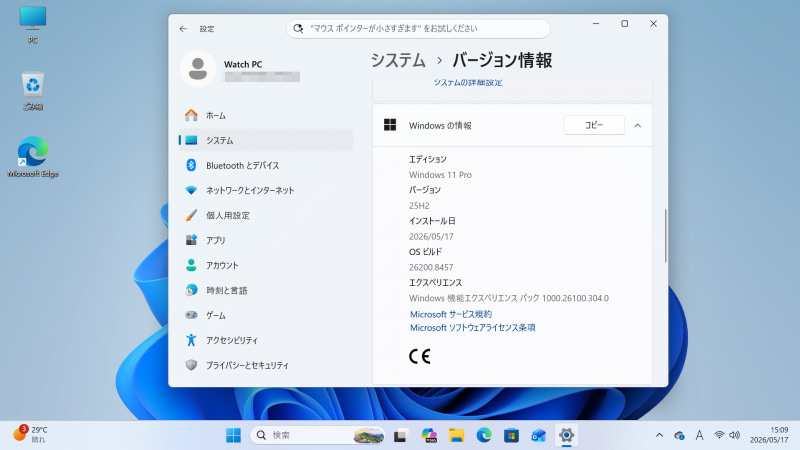
Task: Click the taskbar 検索 search box
Action: click(318, 435)
